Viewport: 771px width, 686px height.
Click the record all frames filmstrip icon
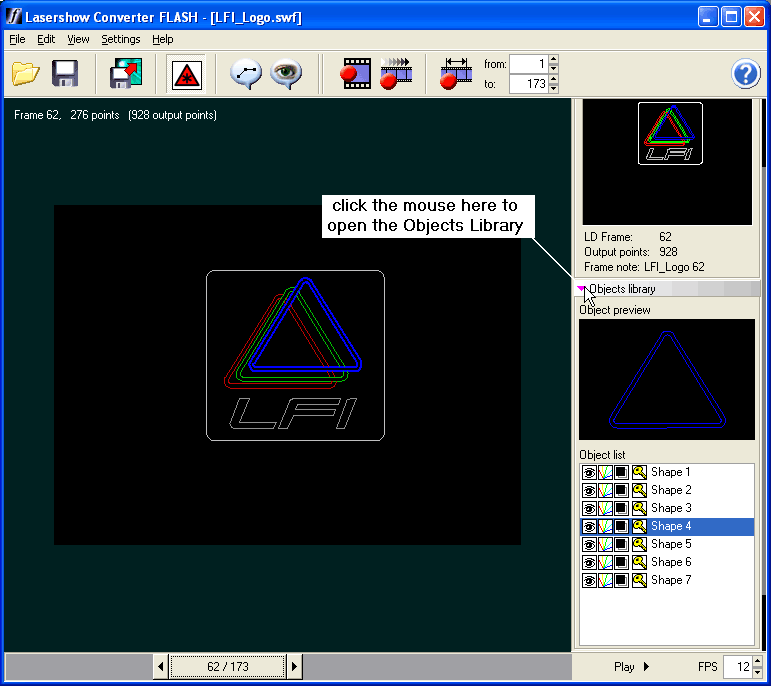[x=396, y=74]
